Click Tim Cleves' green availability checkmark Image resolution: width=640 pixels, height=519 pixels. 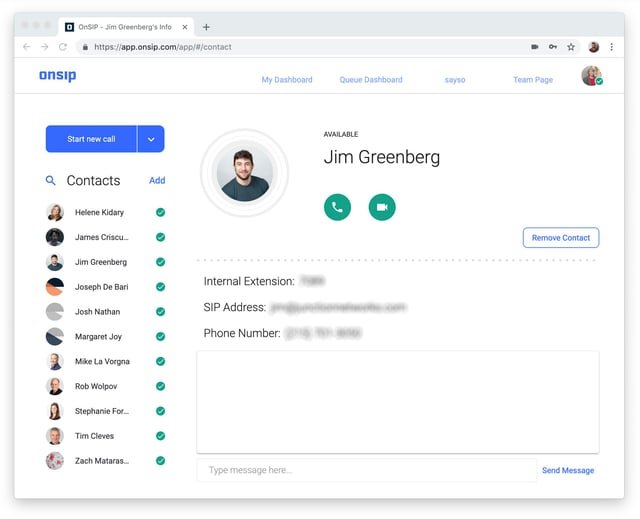[160, 436]
